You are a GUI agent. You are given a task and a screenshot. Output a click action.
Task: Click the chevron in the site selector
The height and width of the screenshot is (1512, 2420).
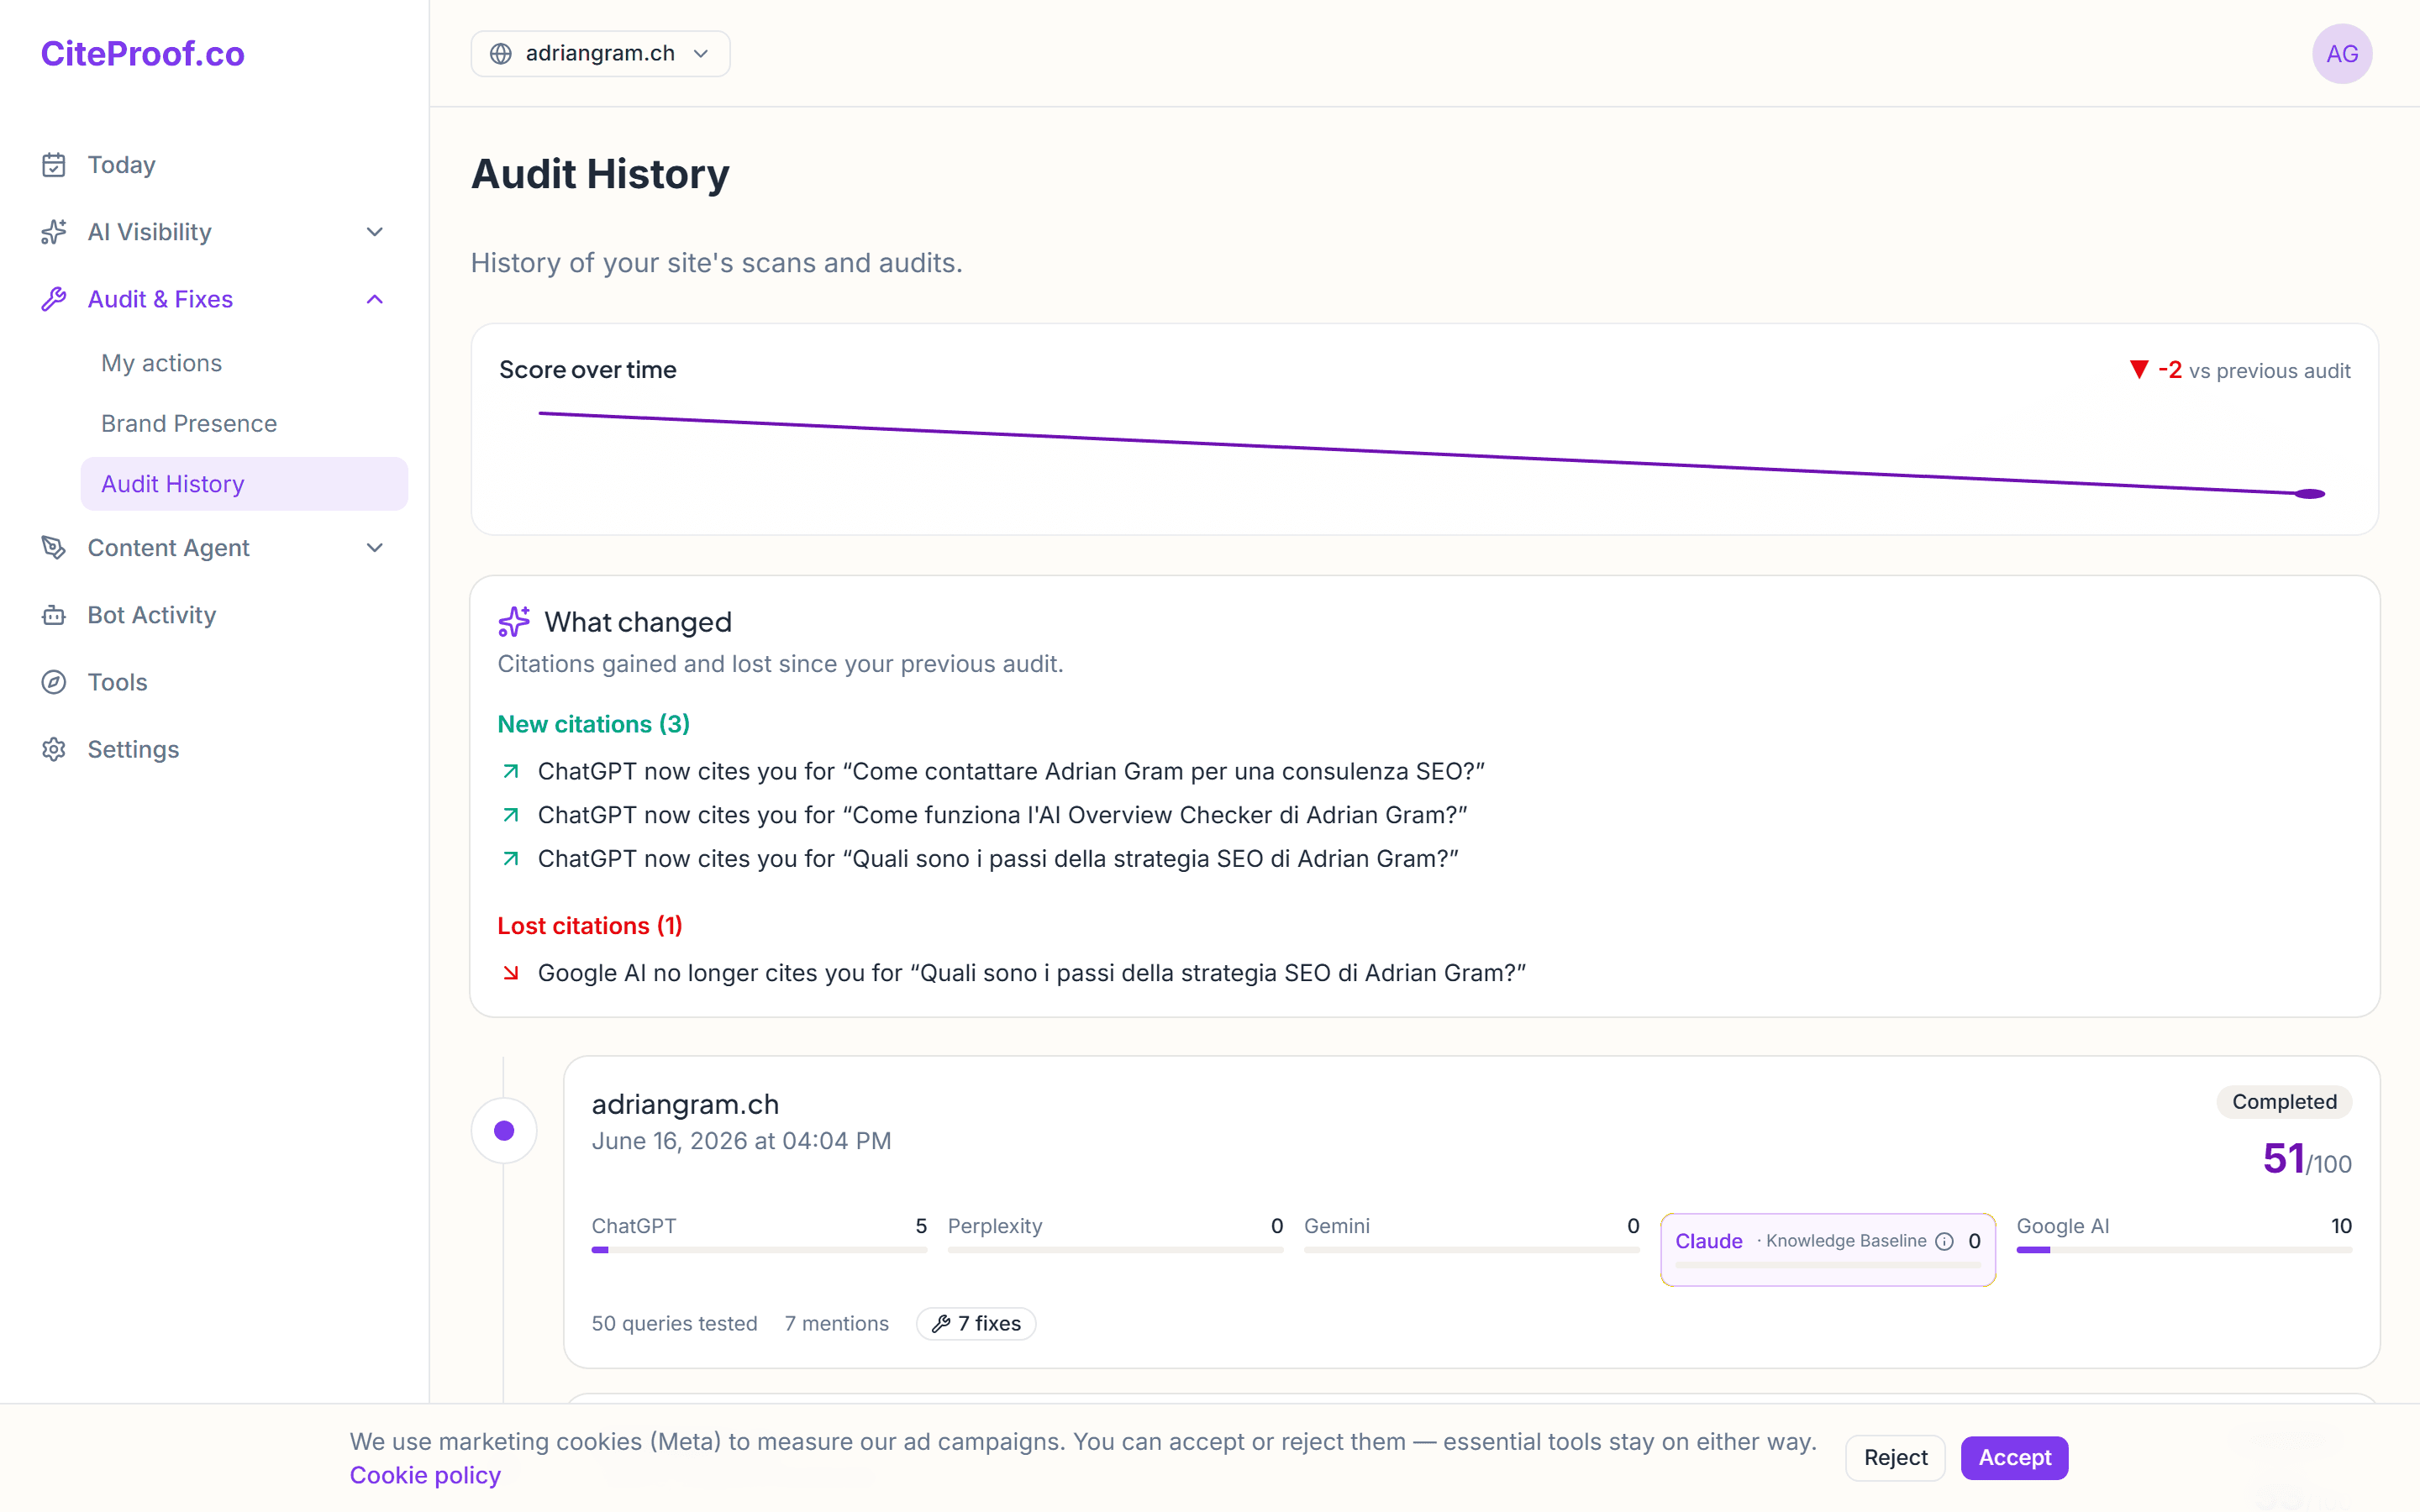[701, 53]
